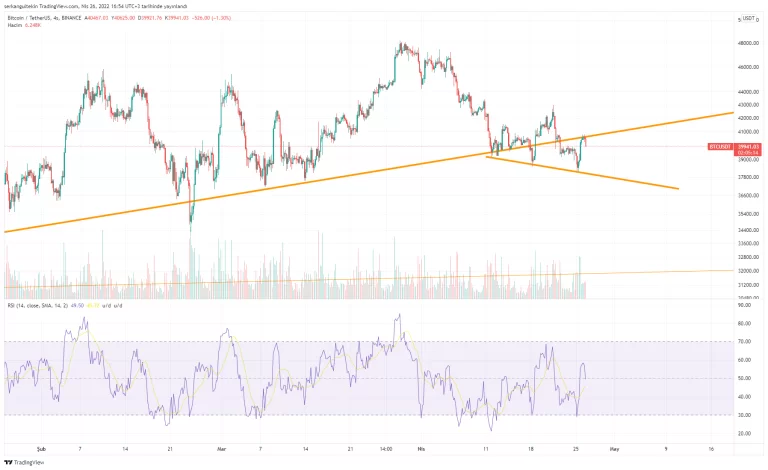Click the 50.00 midline value on RSI scale
The width and height of the screenshot is (768, 470).
[746, 379]
